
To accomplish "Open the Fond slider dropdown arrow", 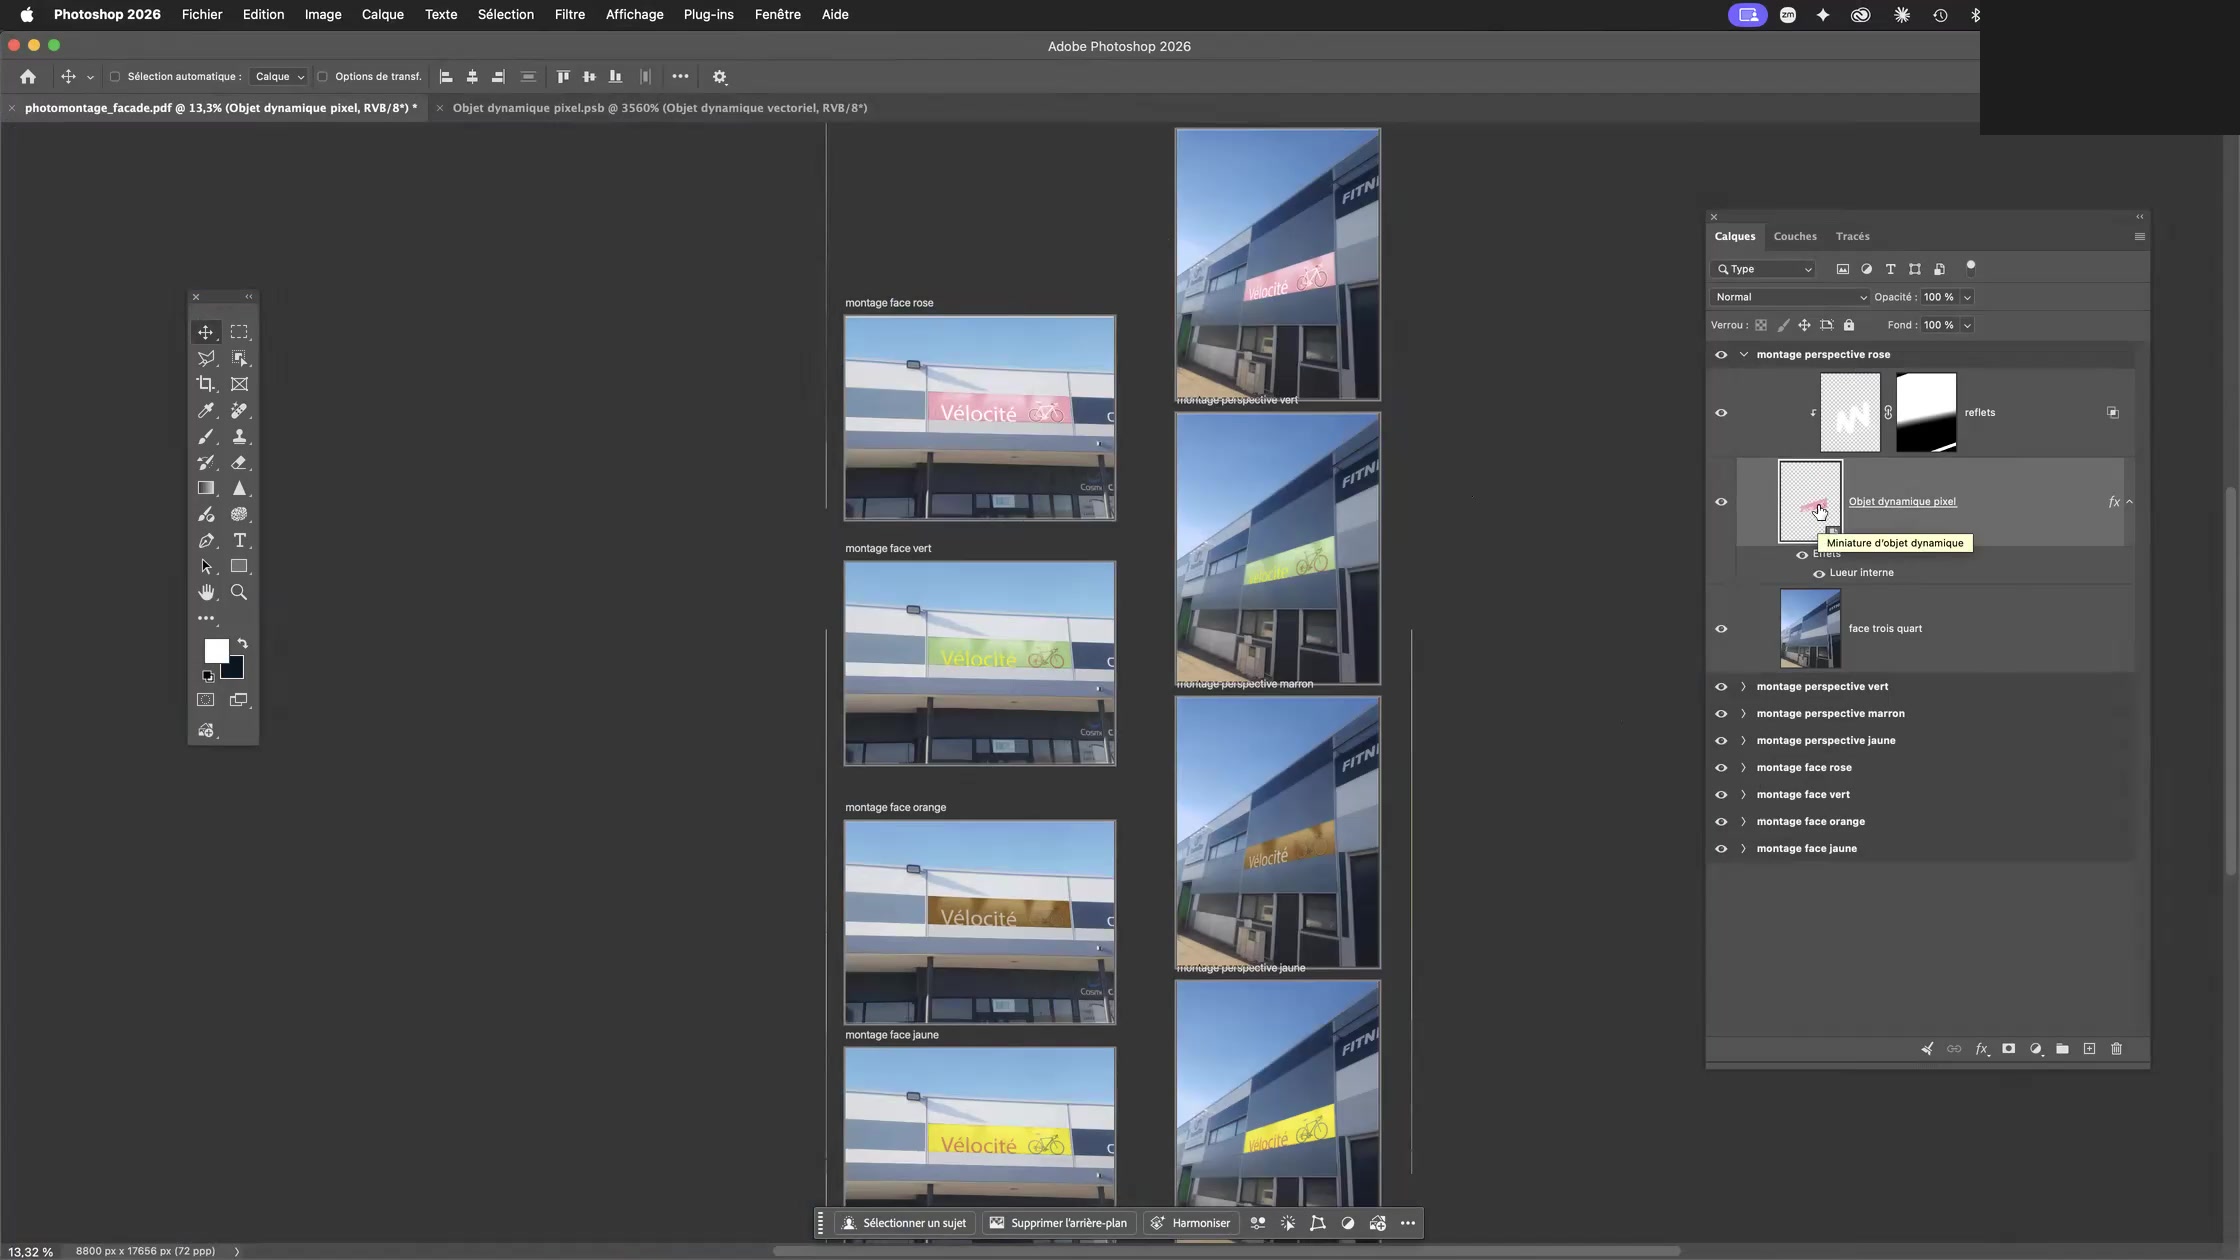I will (x=1967, y=325).
